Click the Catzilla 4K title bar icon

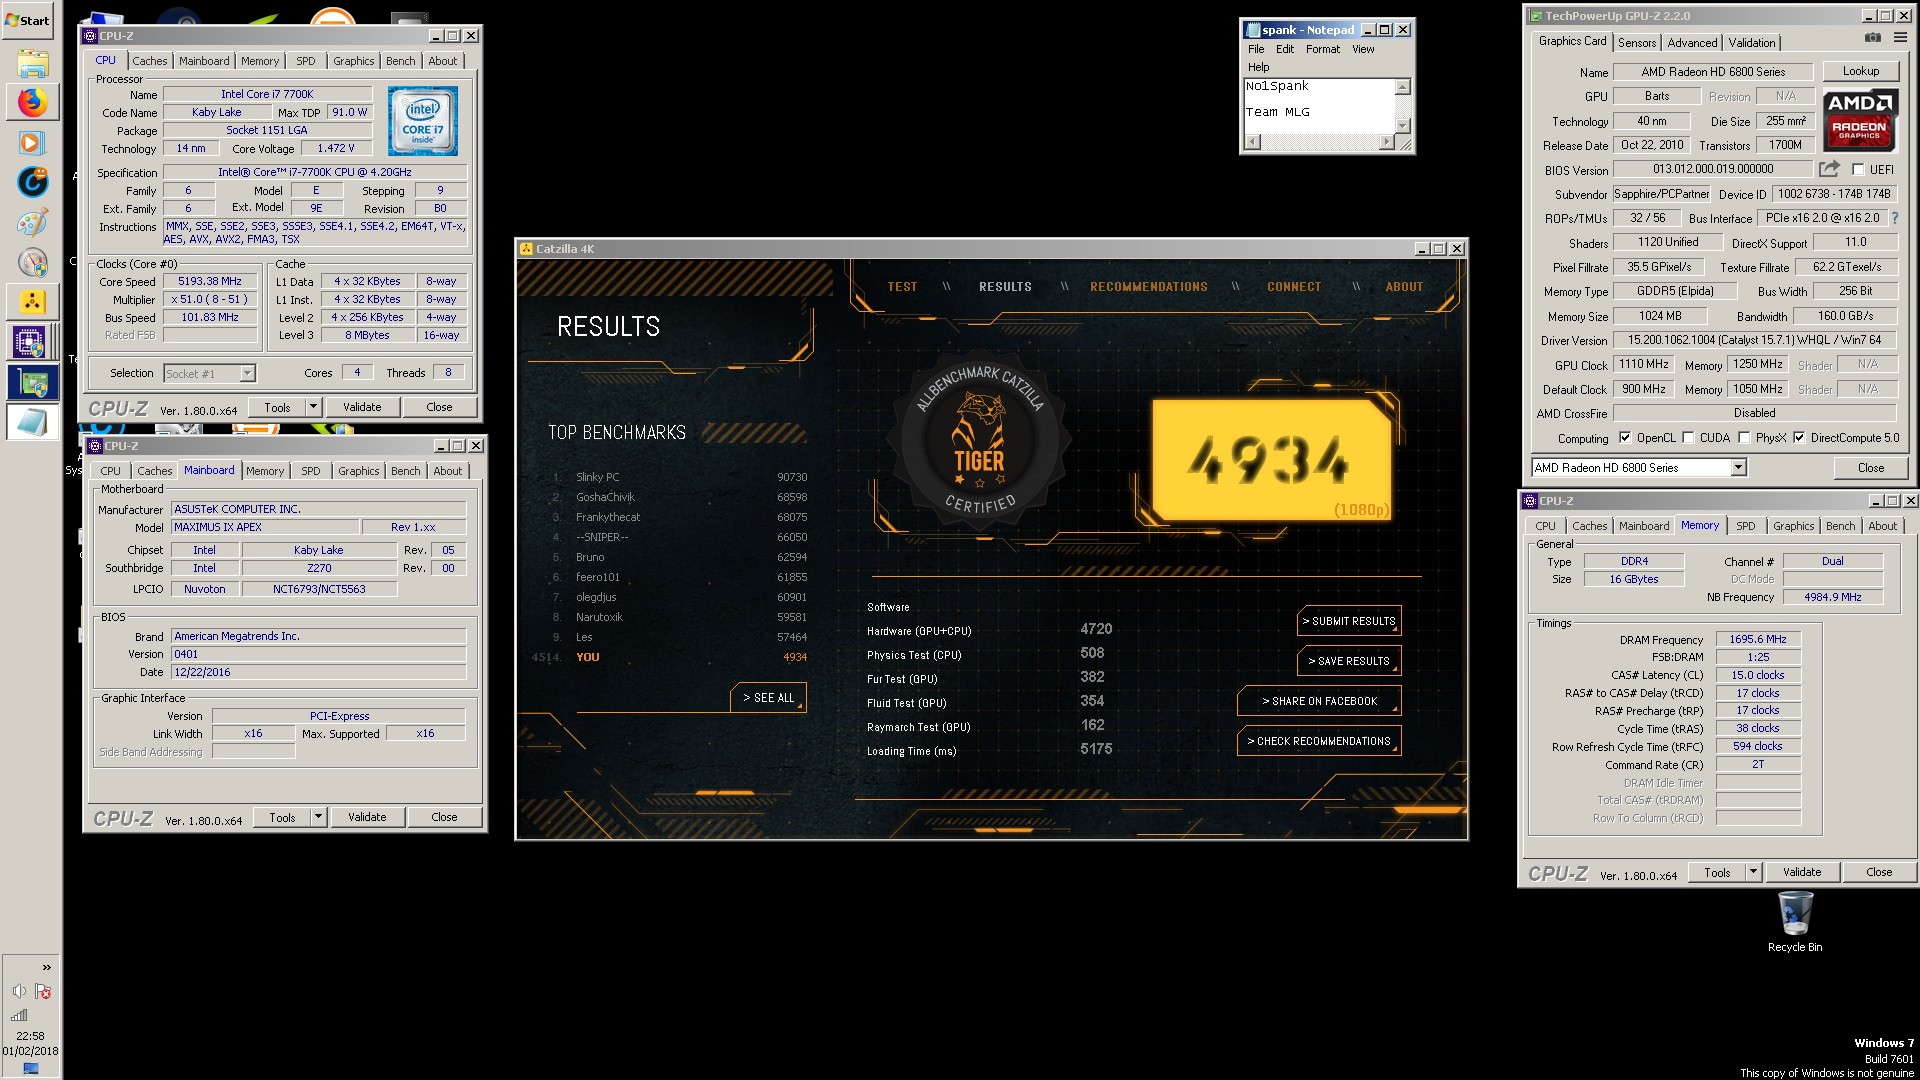click(526, 249)
